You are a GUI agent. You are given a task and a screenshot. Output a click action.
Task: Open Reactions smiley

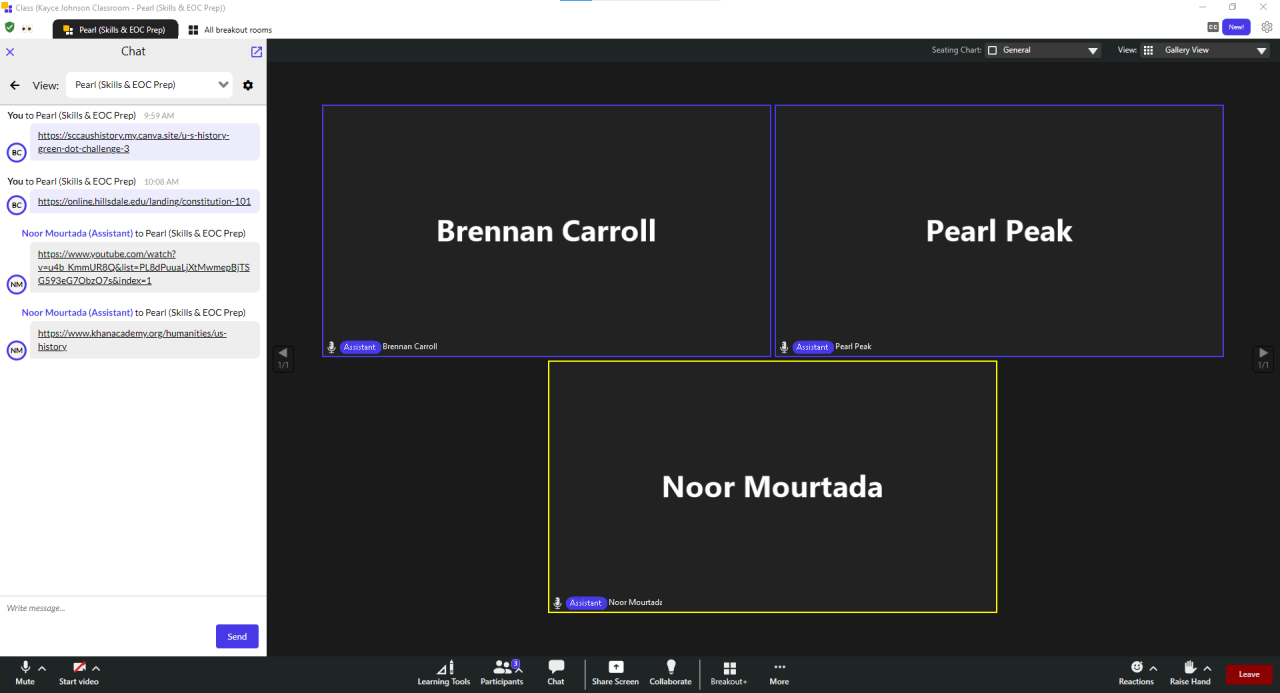1136,672
